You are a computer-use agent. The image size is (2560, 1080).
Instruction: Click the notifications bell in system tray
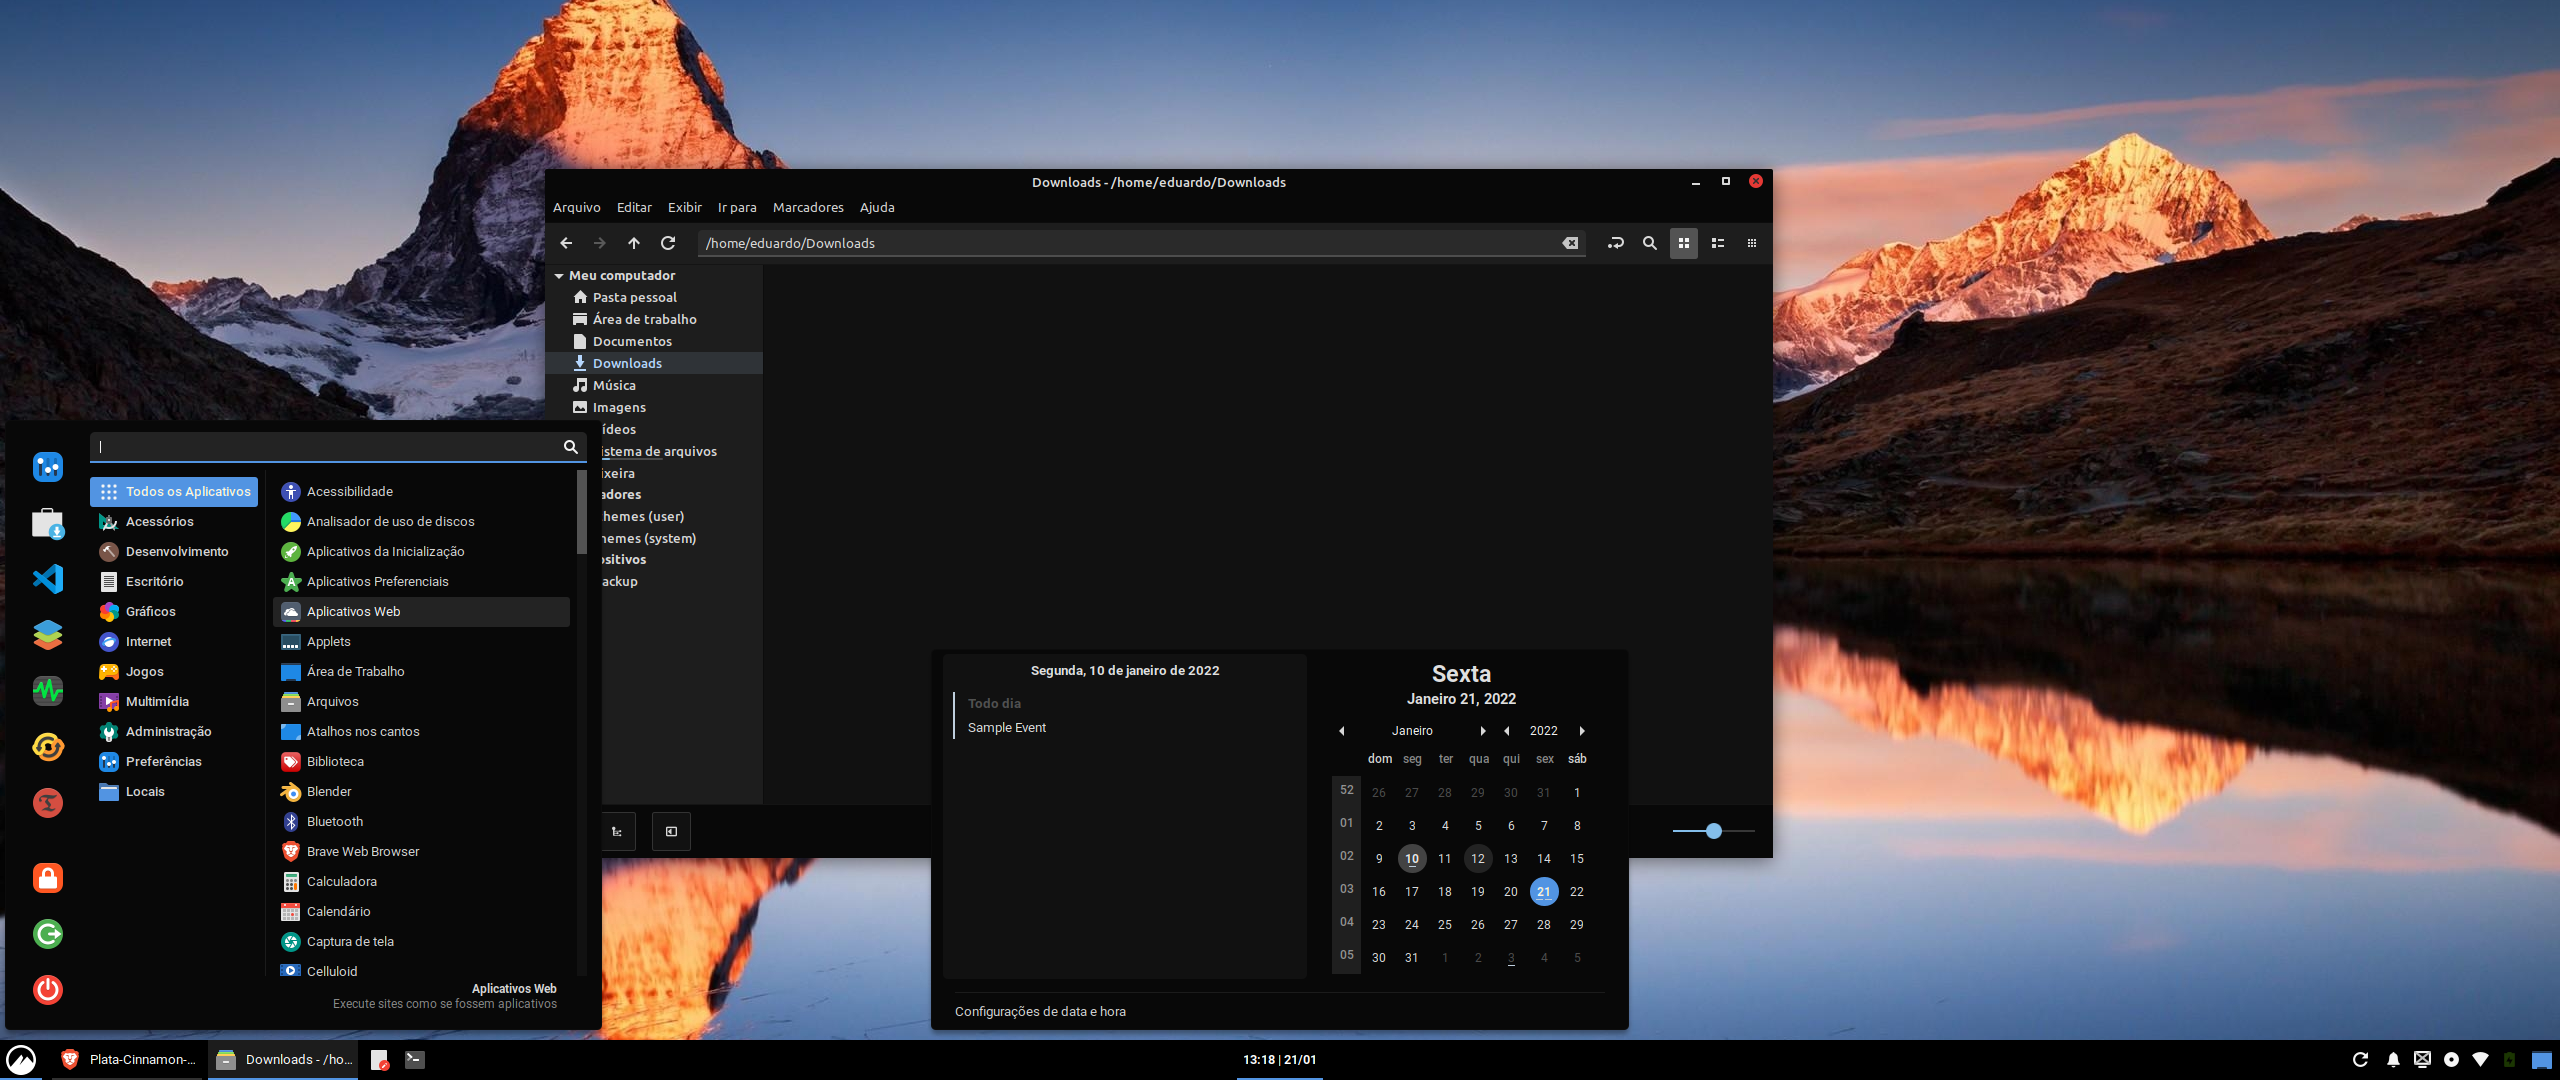coord(2393,1059)
